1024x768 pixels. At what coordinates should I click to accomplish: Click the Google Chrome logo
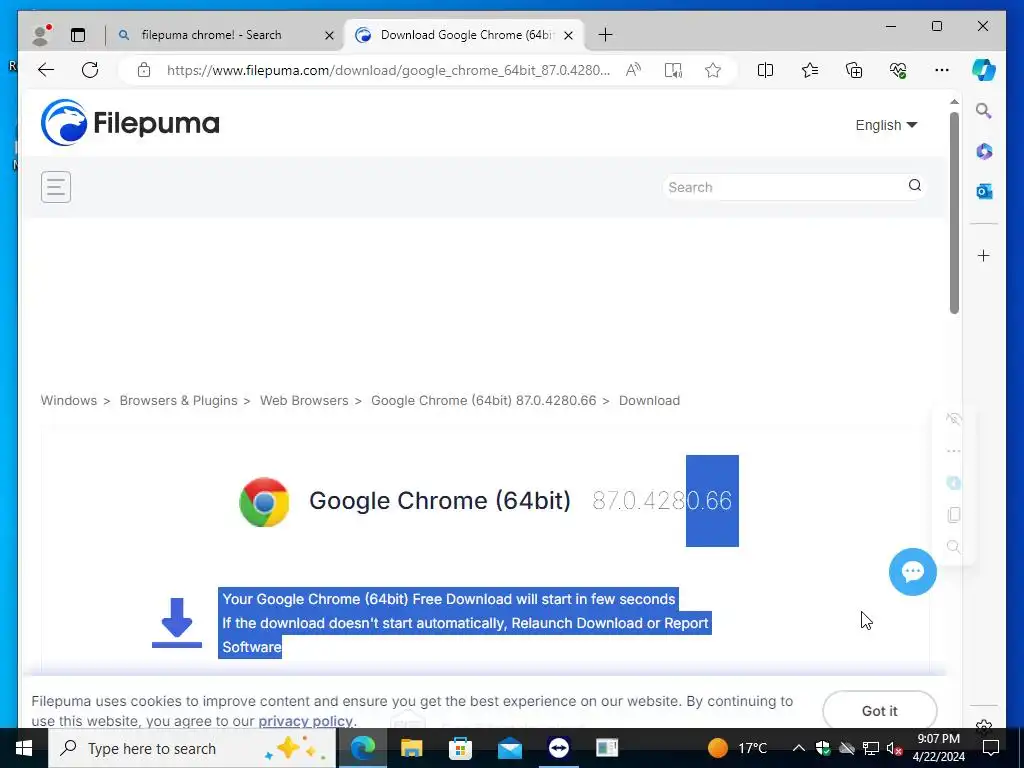[264, 502]
